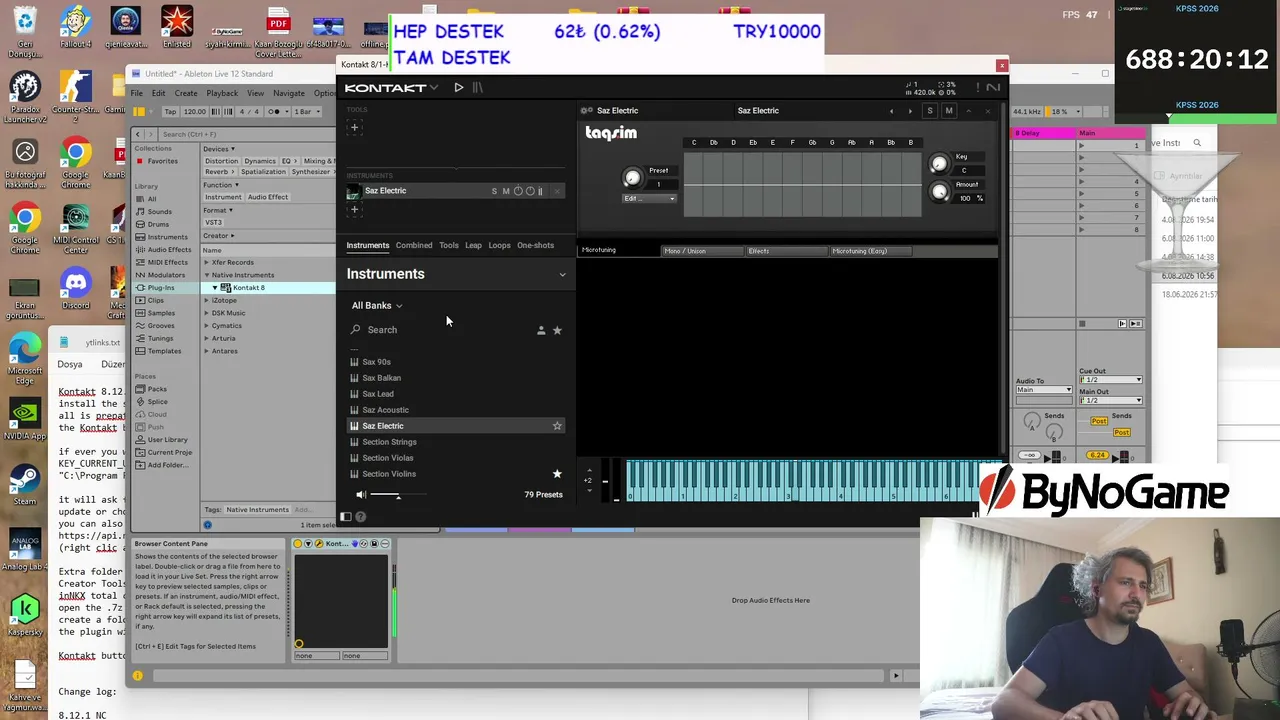Toggle the Kontakt sidebar panel icon

346,517
